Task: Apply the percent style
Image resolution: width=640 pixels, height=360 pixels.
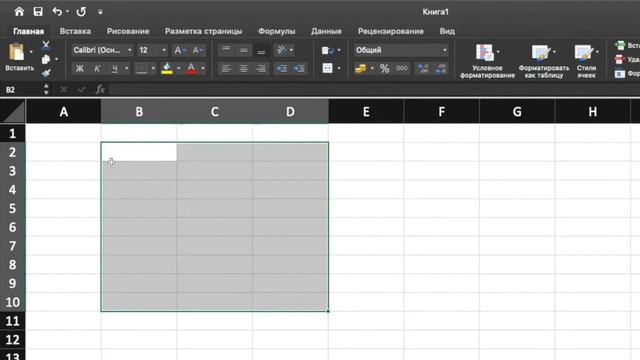Action: click(384, 68)
